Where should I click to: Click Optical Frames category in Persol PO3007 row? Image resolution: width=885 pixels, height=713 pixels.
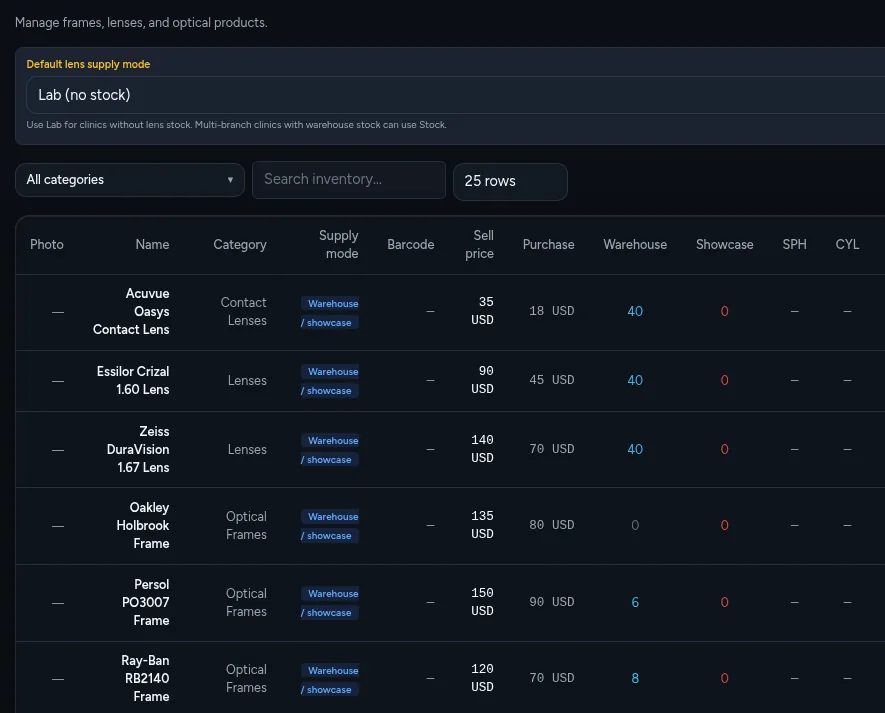coord(246,602)
